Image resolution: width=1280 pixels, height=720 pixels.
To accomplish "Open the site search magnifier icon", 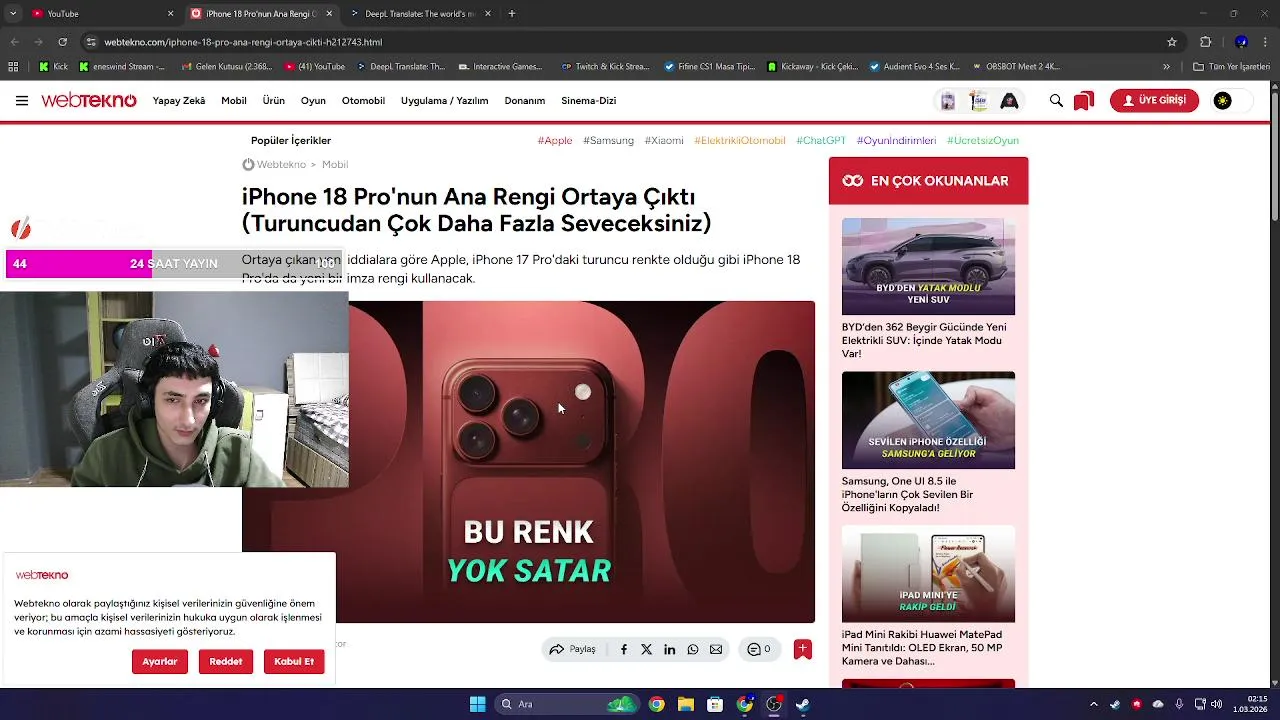I will 1056,100.
